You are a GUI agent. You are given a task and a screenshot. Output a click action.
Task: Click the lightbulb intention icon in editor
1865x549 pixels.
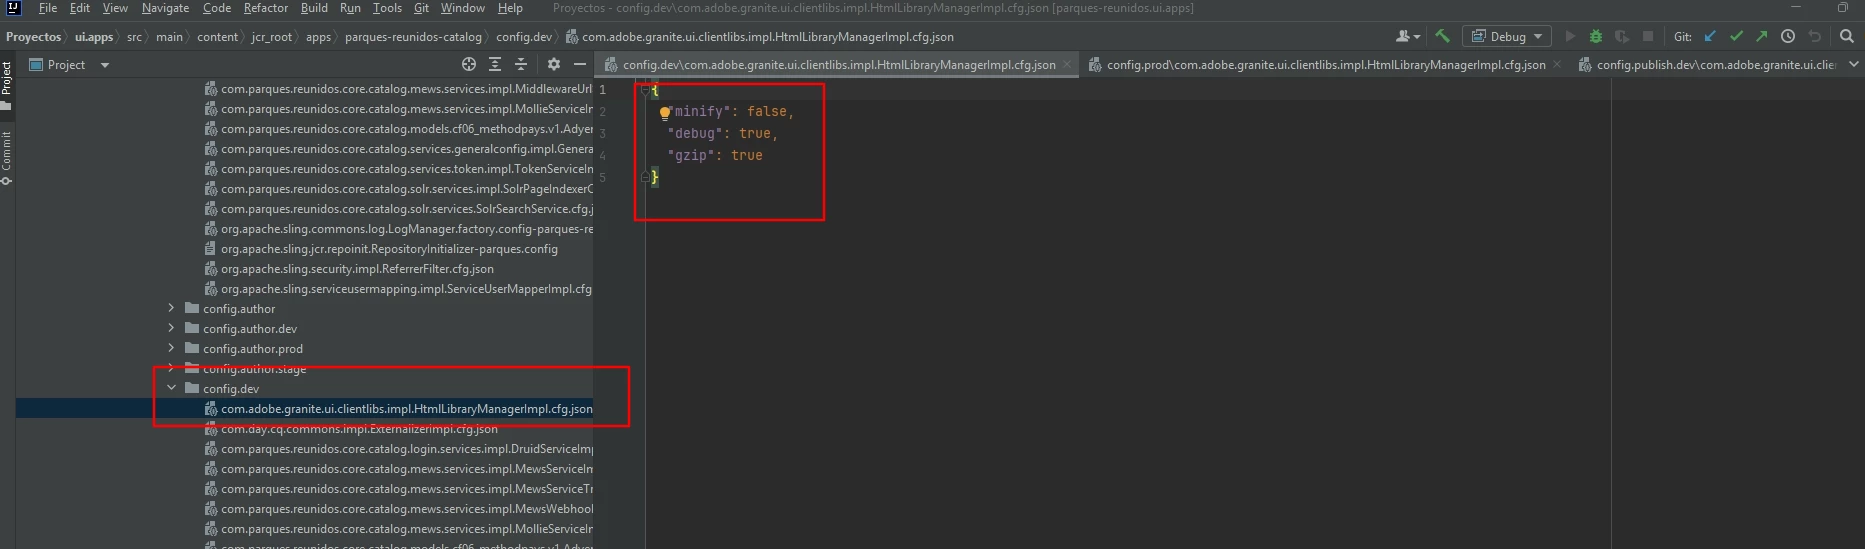point(665,113)
